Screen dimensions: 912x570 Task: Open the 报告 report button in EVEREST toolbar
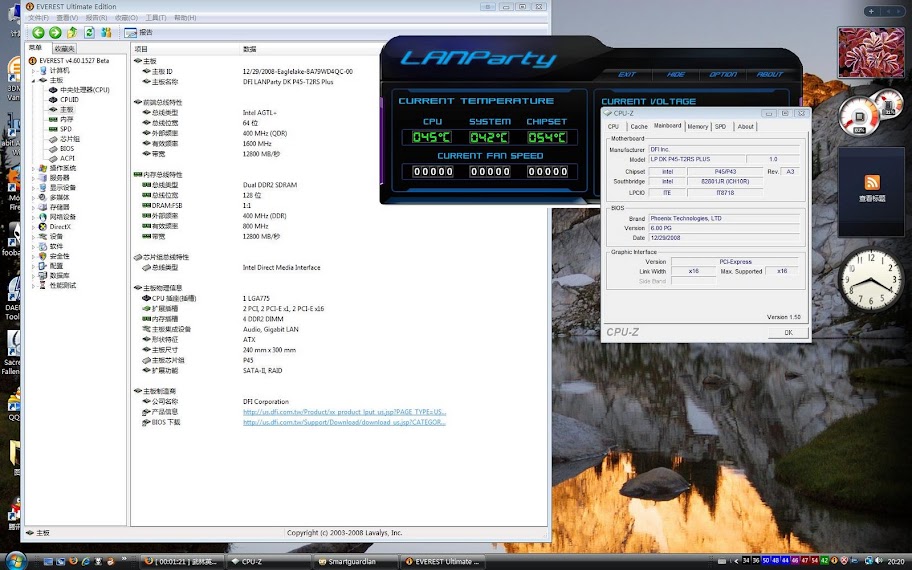point(138,33)
